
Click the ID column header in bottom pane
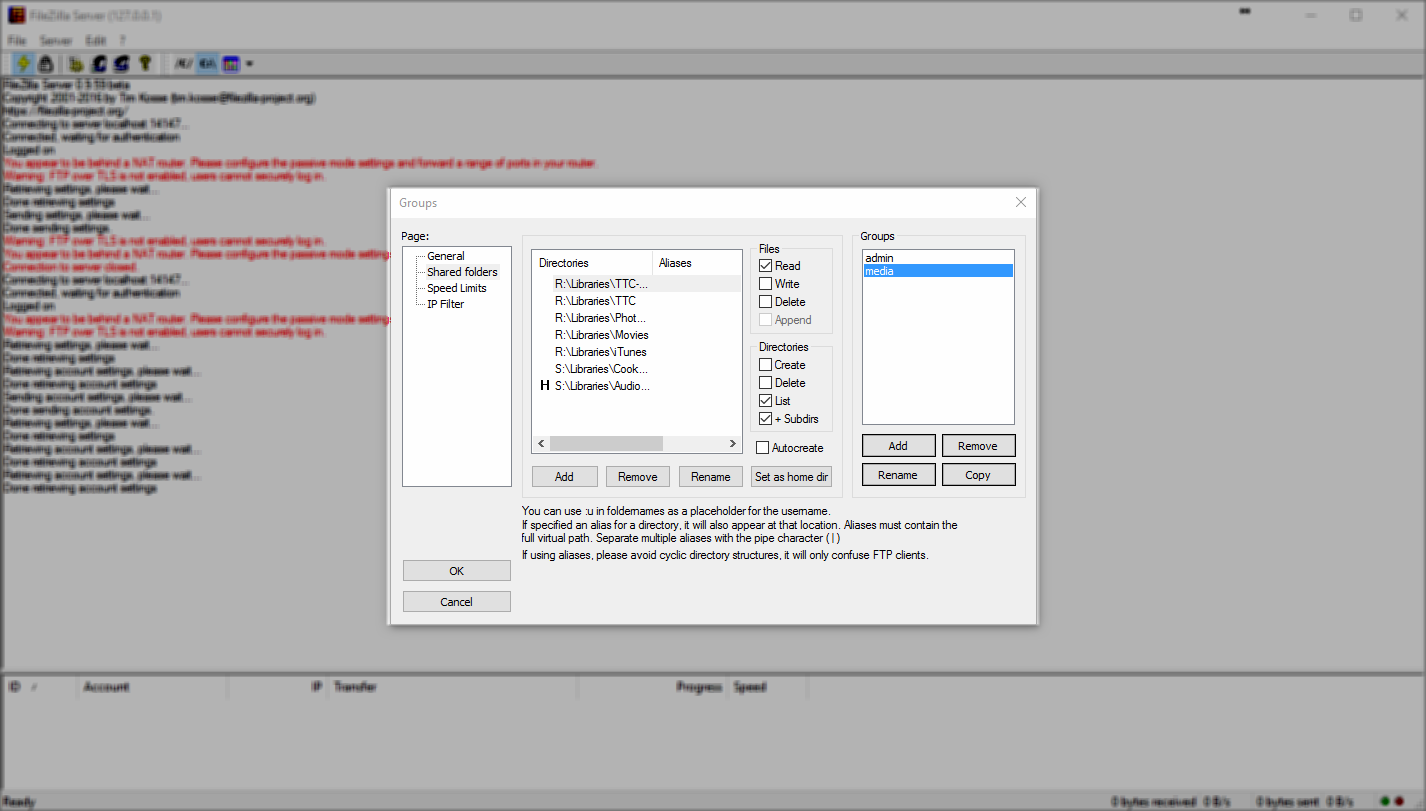pyautogui.click(x=40, y=687)
